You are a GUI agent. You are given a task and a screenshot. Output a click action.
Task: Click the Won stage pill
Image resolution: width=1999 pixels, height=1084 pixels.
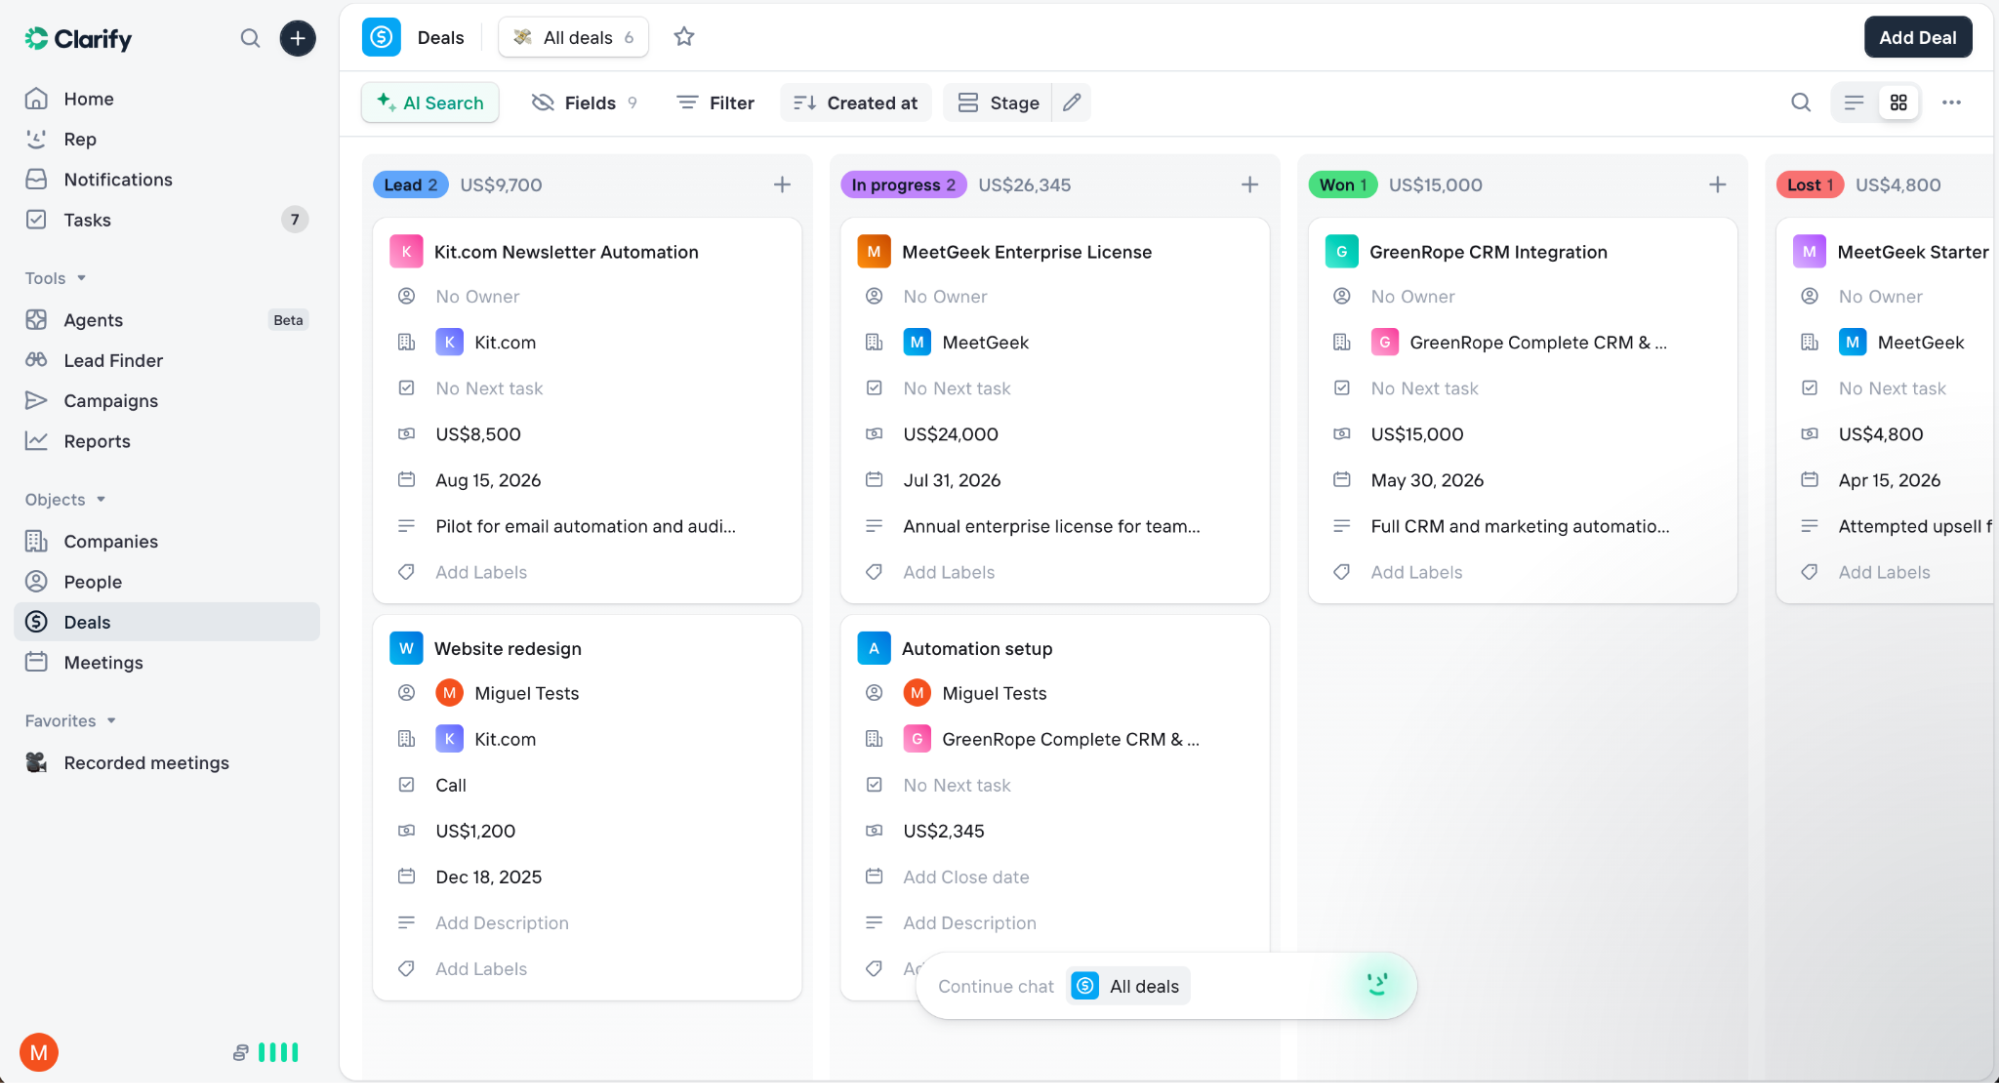[1342, 184]
